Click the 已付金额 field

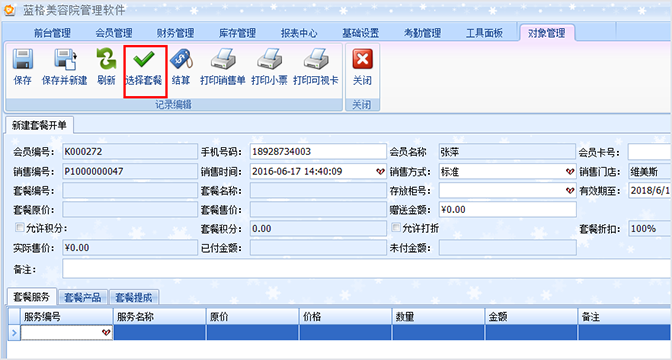(318, 248)
